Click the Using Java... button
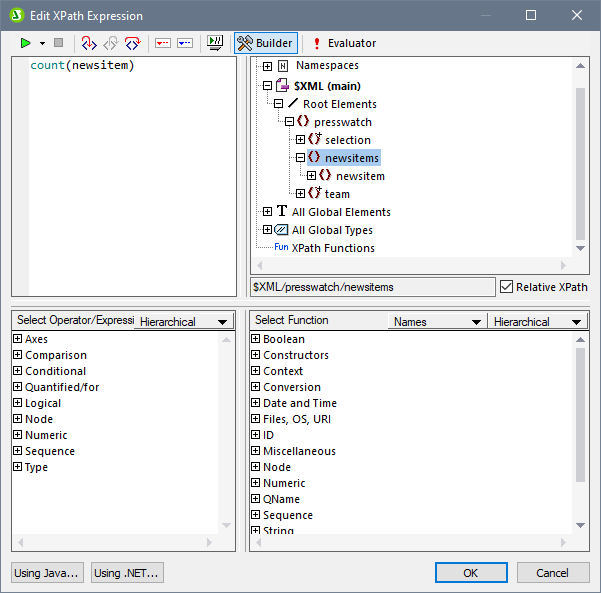 pyautogui.click(x=47, y=573)
